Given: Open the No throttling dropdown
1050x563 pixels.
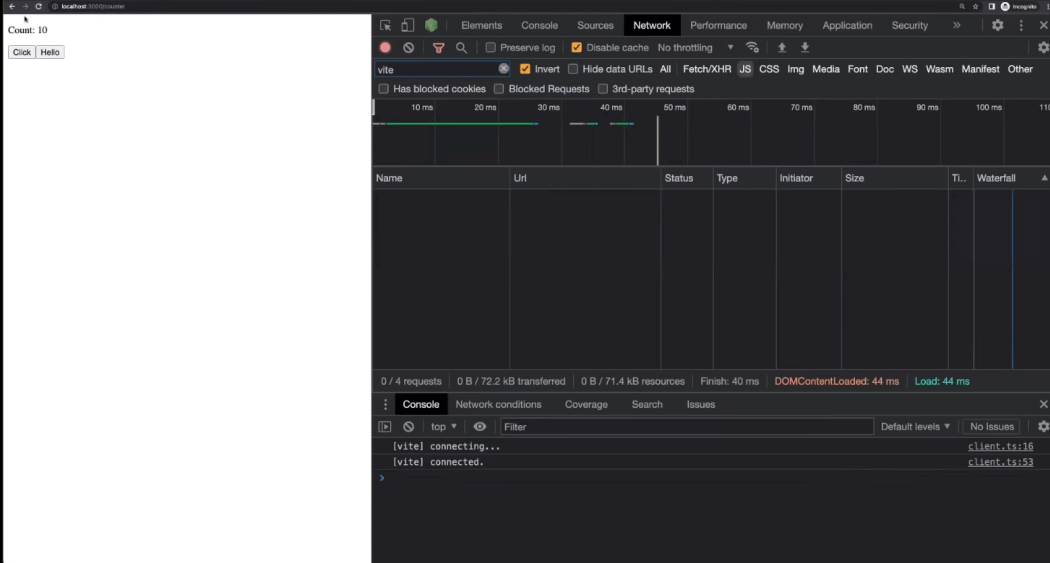Looking at the screenshot, I should [695, 47].
